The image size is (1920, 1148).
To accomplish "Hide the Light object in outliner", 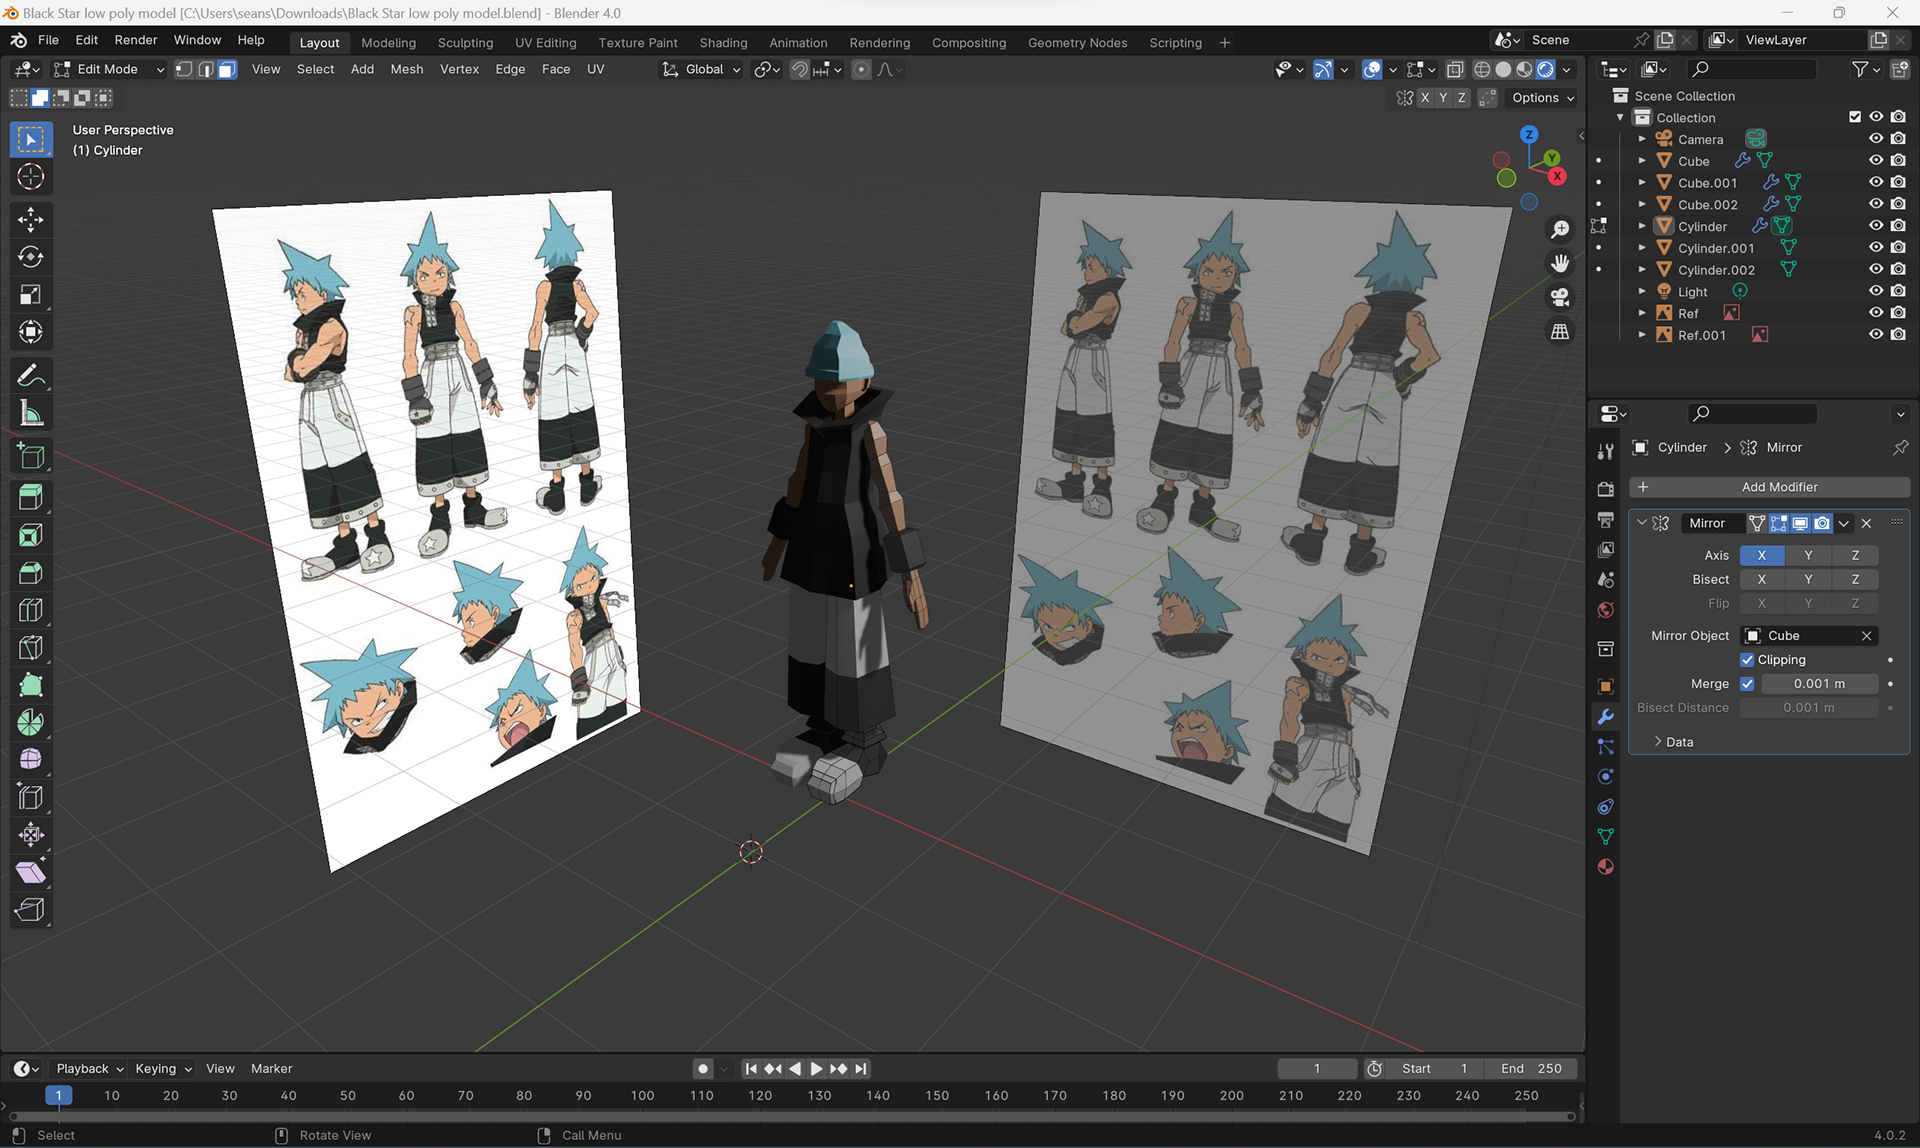I will coord(1876,291).
